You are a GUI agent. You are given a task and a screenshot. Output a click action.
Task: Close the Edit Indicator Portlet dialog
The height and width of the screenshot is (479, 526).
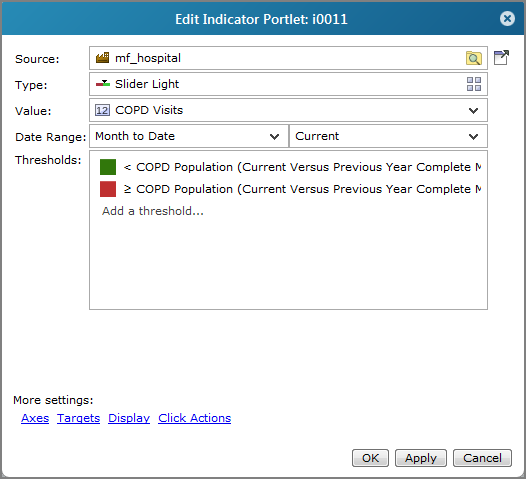(507, 18)
